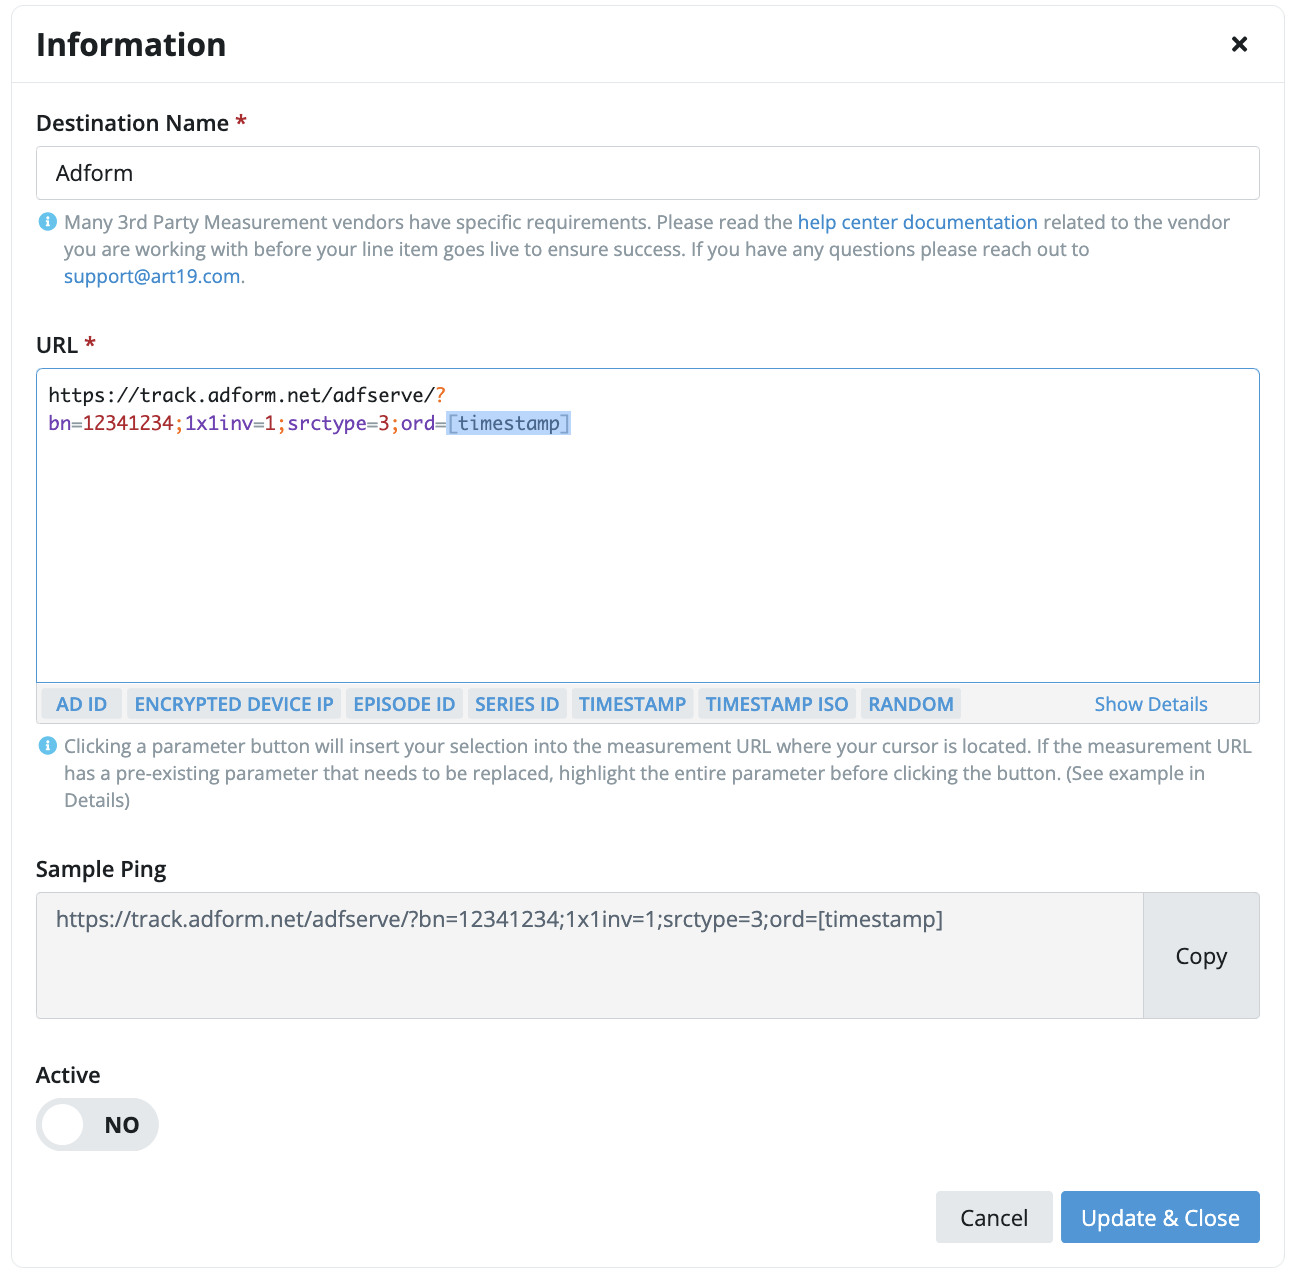Copy the sample ping URL
Viewport: 1296px width, 1280px height.
coord(1201,956)
